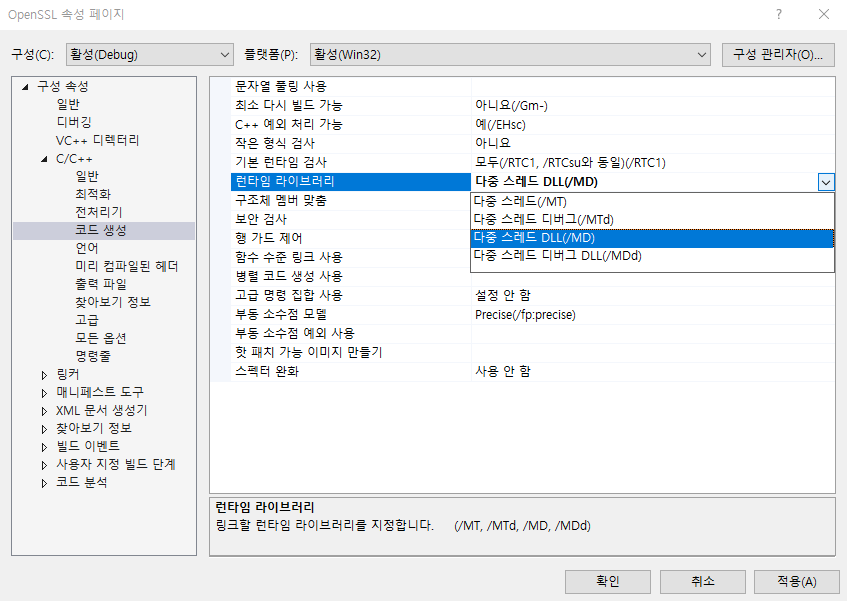
Task: Click the 고급 명령 집합 사용 property
Action: click(351, 295)
